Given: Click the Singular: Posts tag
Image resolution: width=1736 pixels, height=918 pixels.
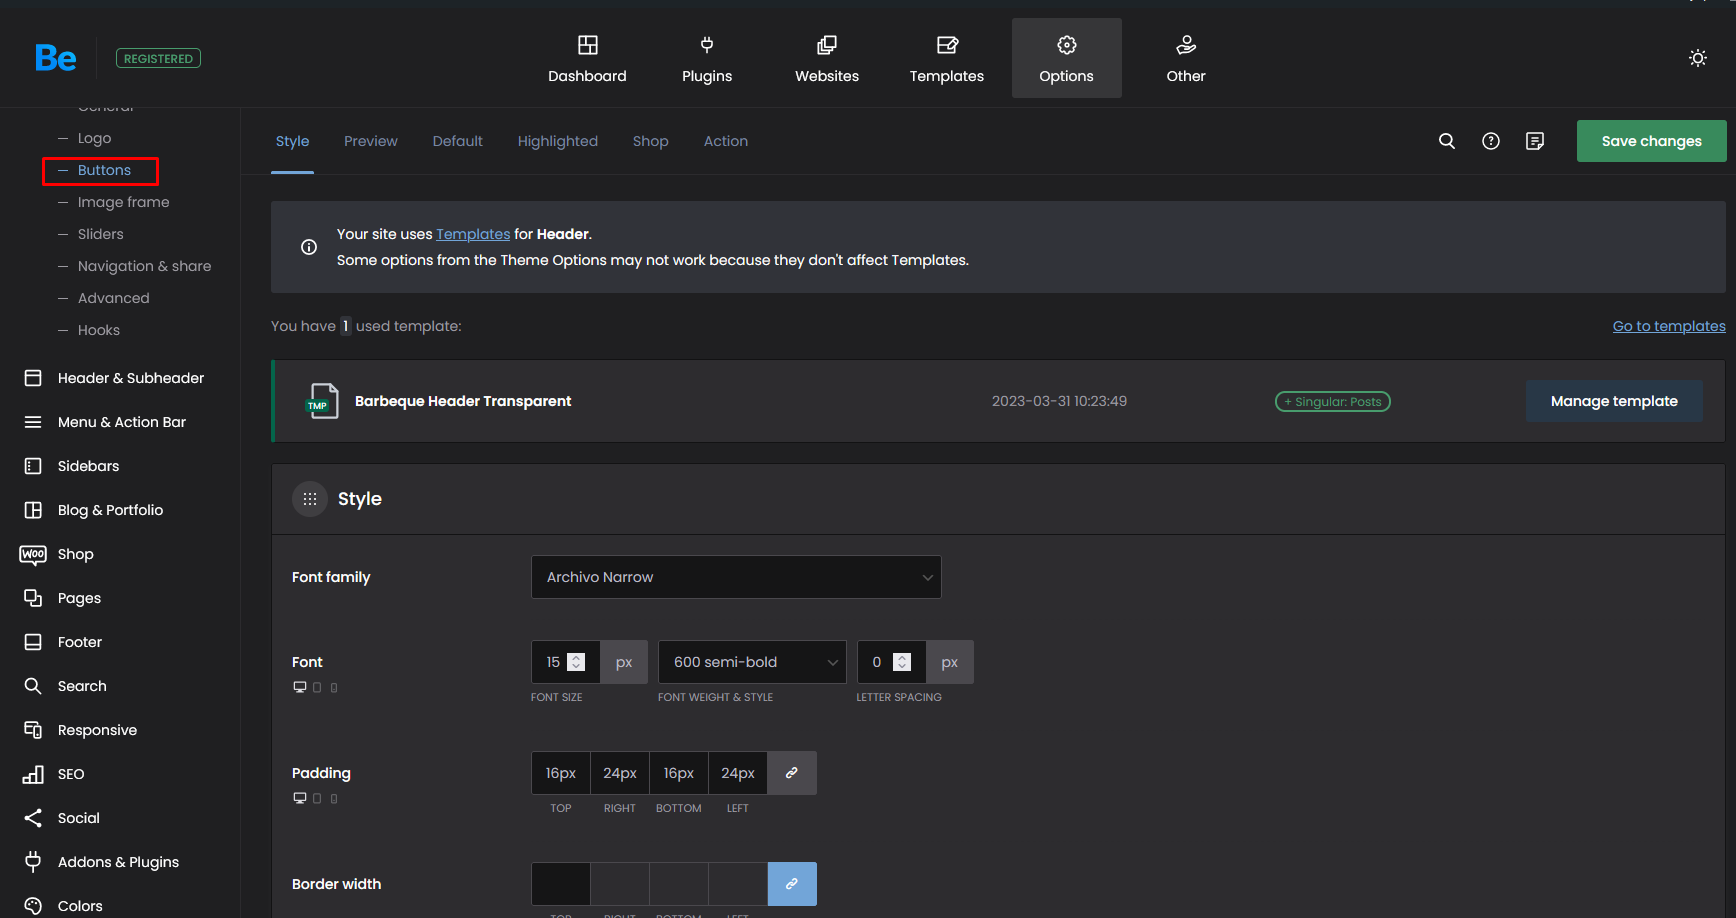Looking at the screenshot, I should click(x=1333, y=401).
